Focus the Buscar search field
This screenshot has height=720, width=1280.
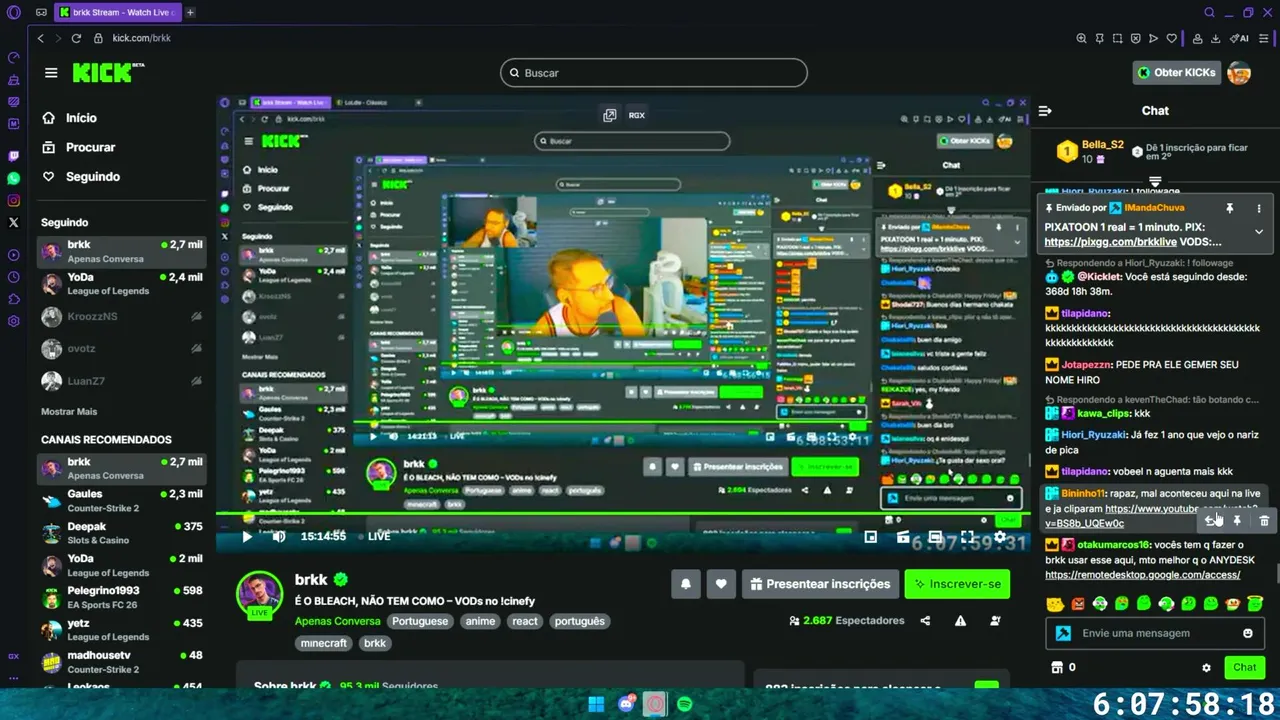tap(654, 73)
